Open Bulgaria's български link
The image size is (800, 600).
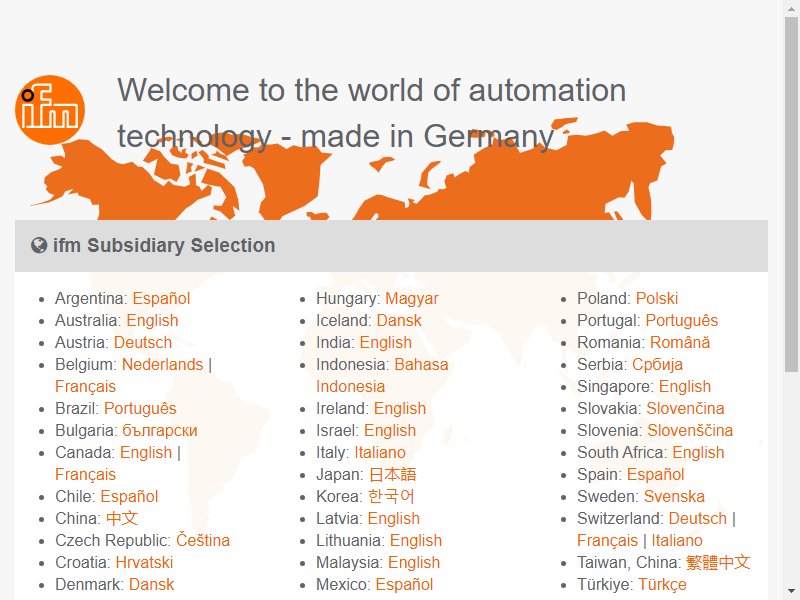[x=160, y=430]
